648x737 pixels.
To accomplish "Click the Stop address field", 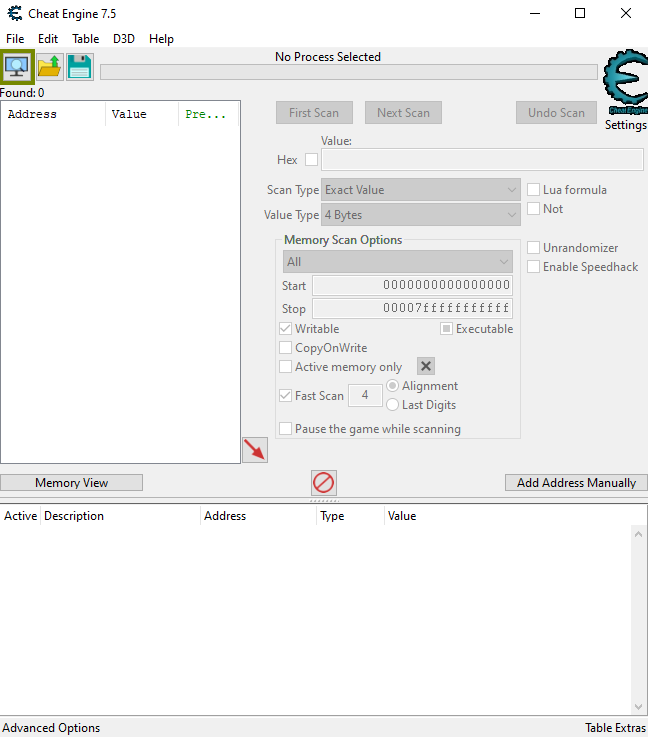I will point(413,308).
